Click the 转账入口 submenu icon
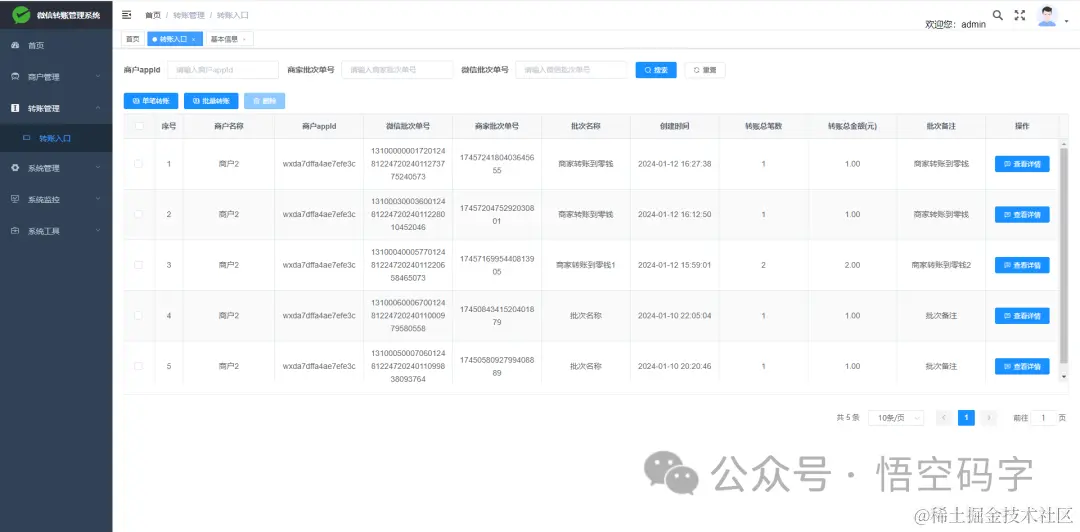 (27, 138)
